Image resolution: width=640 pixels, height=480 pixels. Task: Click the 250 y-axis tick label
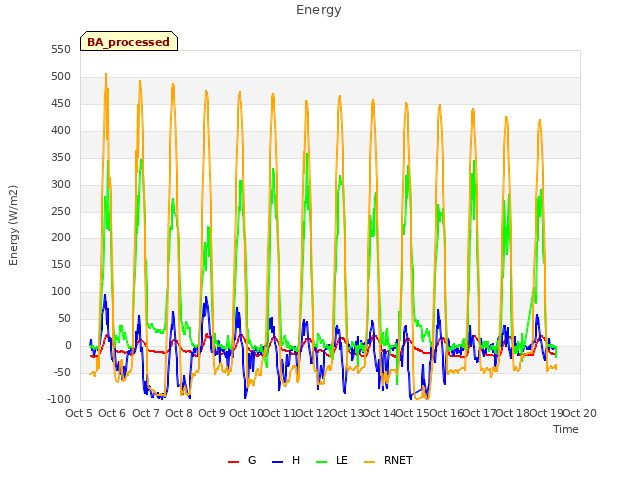pyautogui.click(x=61, y=211)
